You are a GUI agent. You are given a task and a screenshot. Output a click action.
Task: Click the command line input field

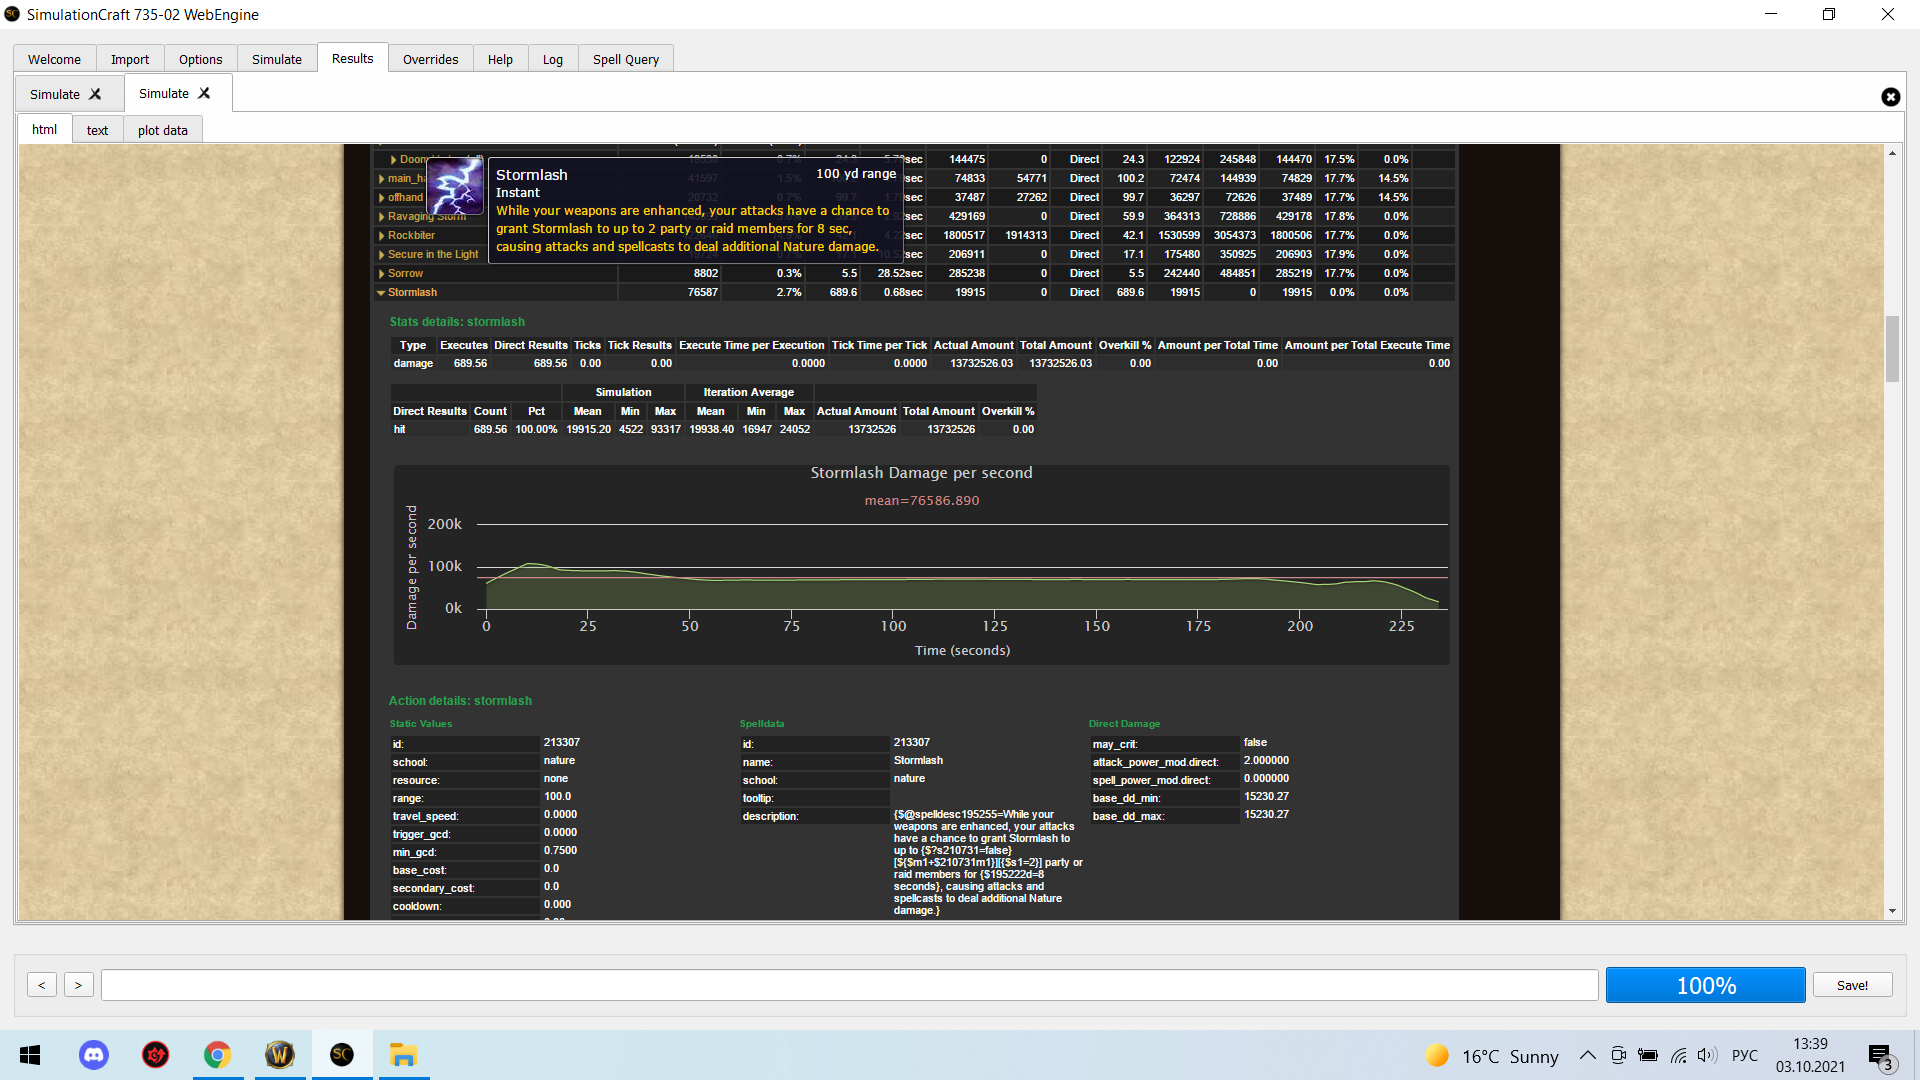click(x=848, y=985)
